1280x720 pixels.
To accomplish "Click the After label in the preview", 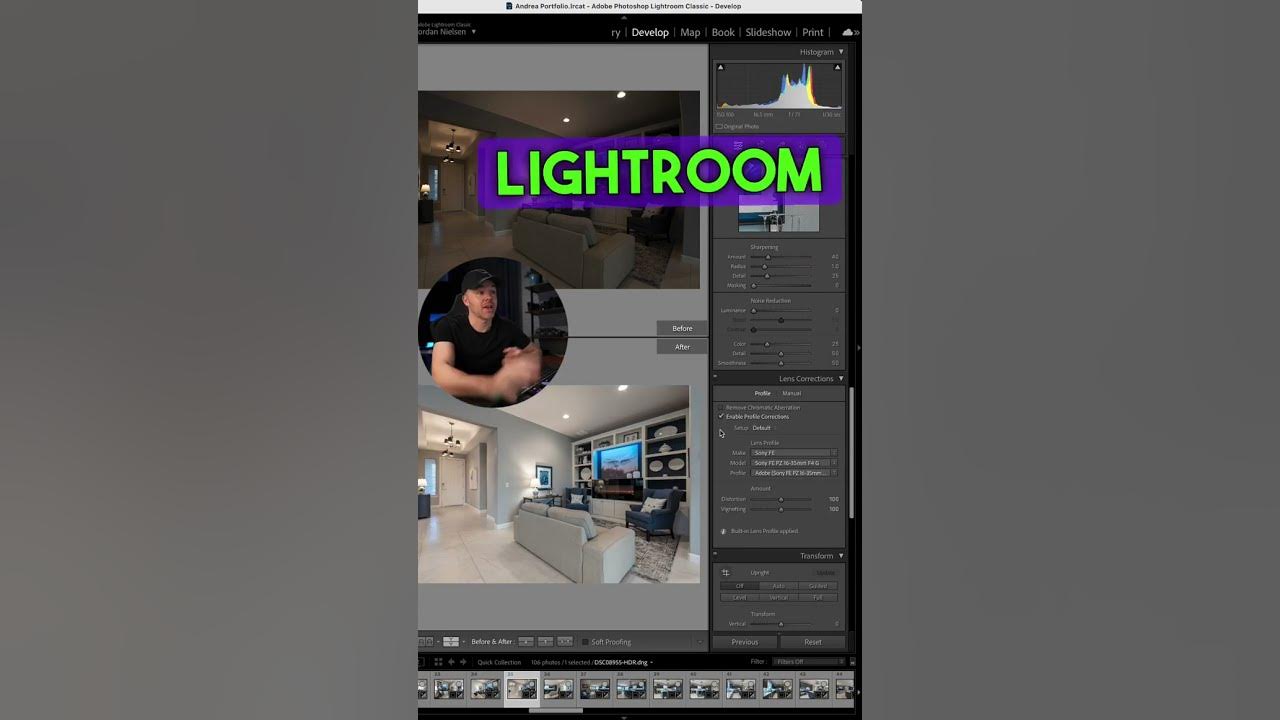I will pos(682,347).
